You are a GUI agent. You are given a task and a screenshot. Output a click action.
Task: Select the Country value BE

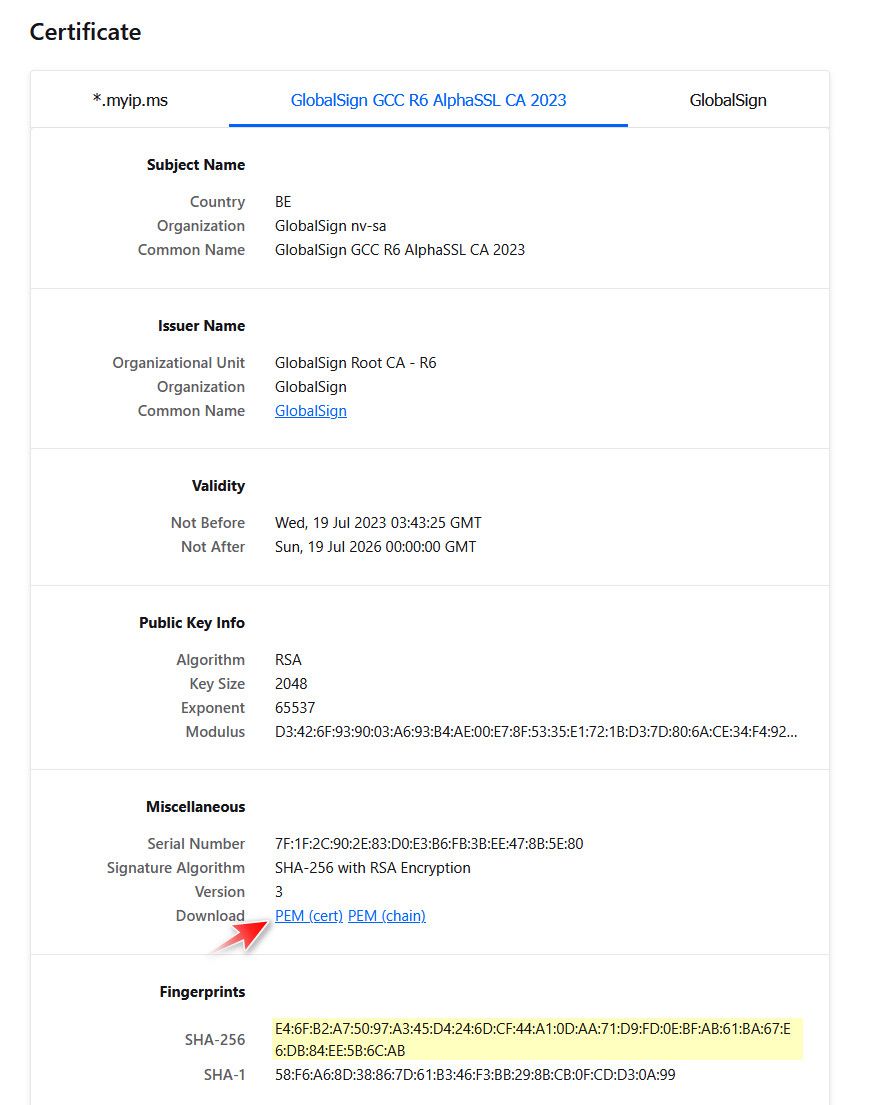283,202
